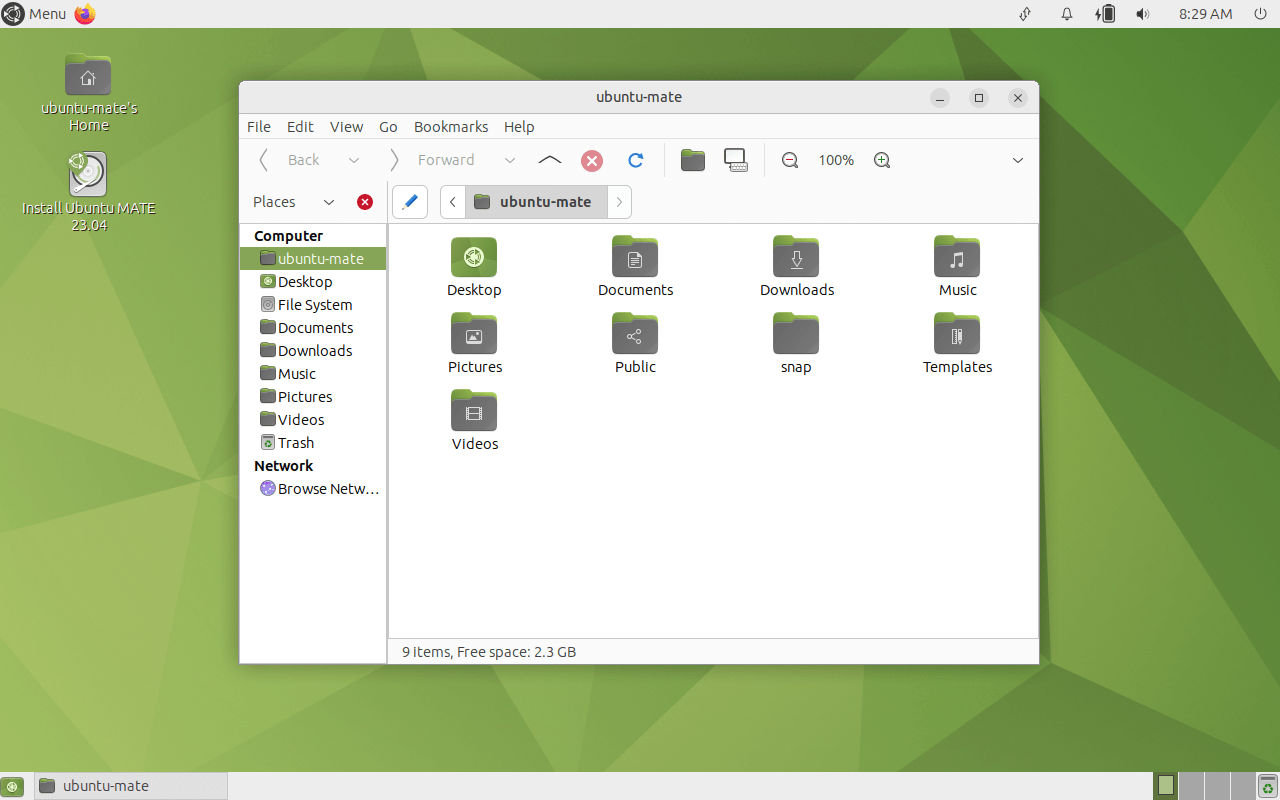Image resolution: width=1280 pixels, height=800 pixels.
Task: Click path bar left scroll chevron
Action: tap(453, 202)
